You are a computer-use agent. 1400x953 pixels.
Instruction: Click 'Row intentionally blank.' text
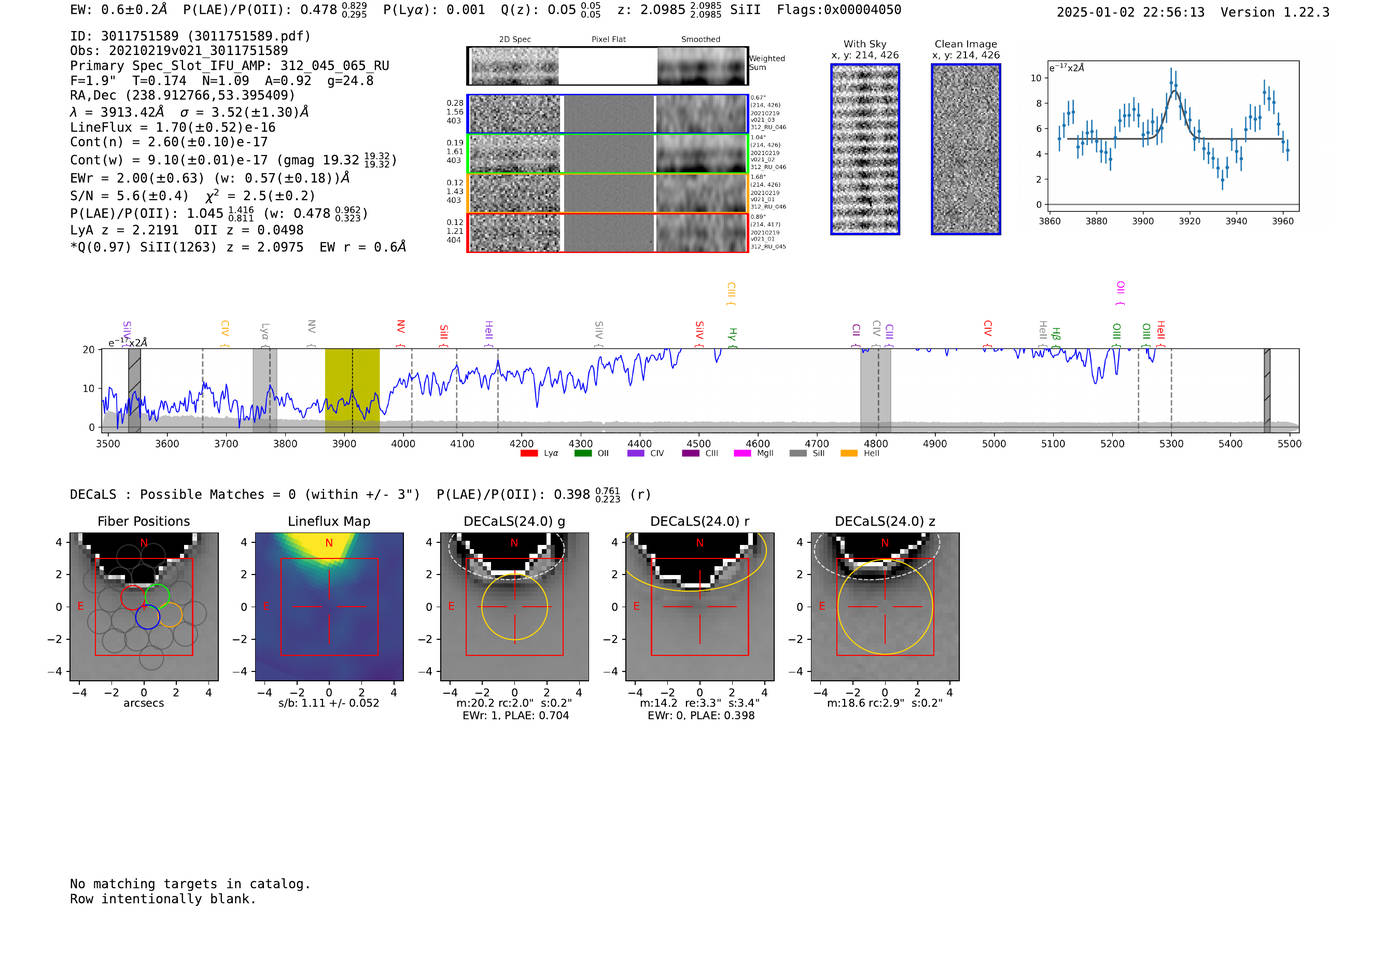coord(163,899)
